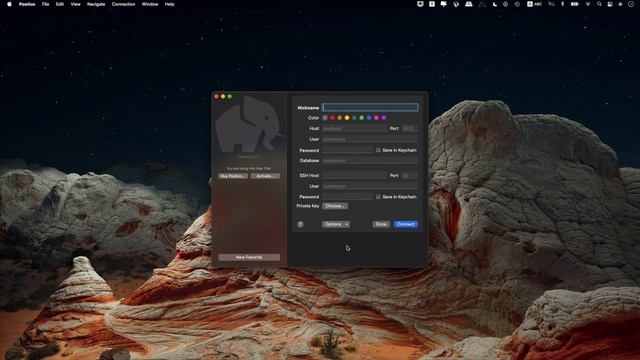Select the red color swatch
The height and width of the screenshot is (360, 640).
coord(332,118)
